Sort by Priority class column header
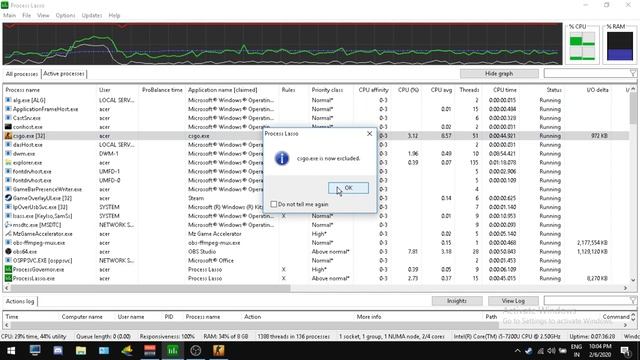Screen dimensions: 640x360 [327, 90]
